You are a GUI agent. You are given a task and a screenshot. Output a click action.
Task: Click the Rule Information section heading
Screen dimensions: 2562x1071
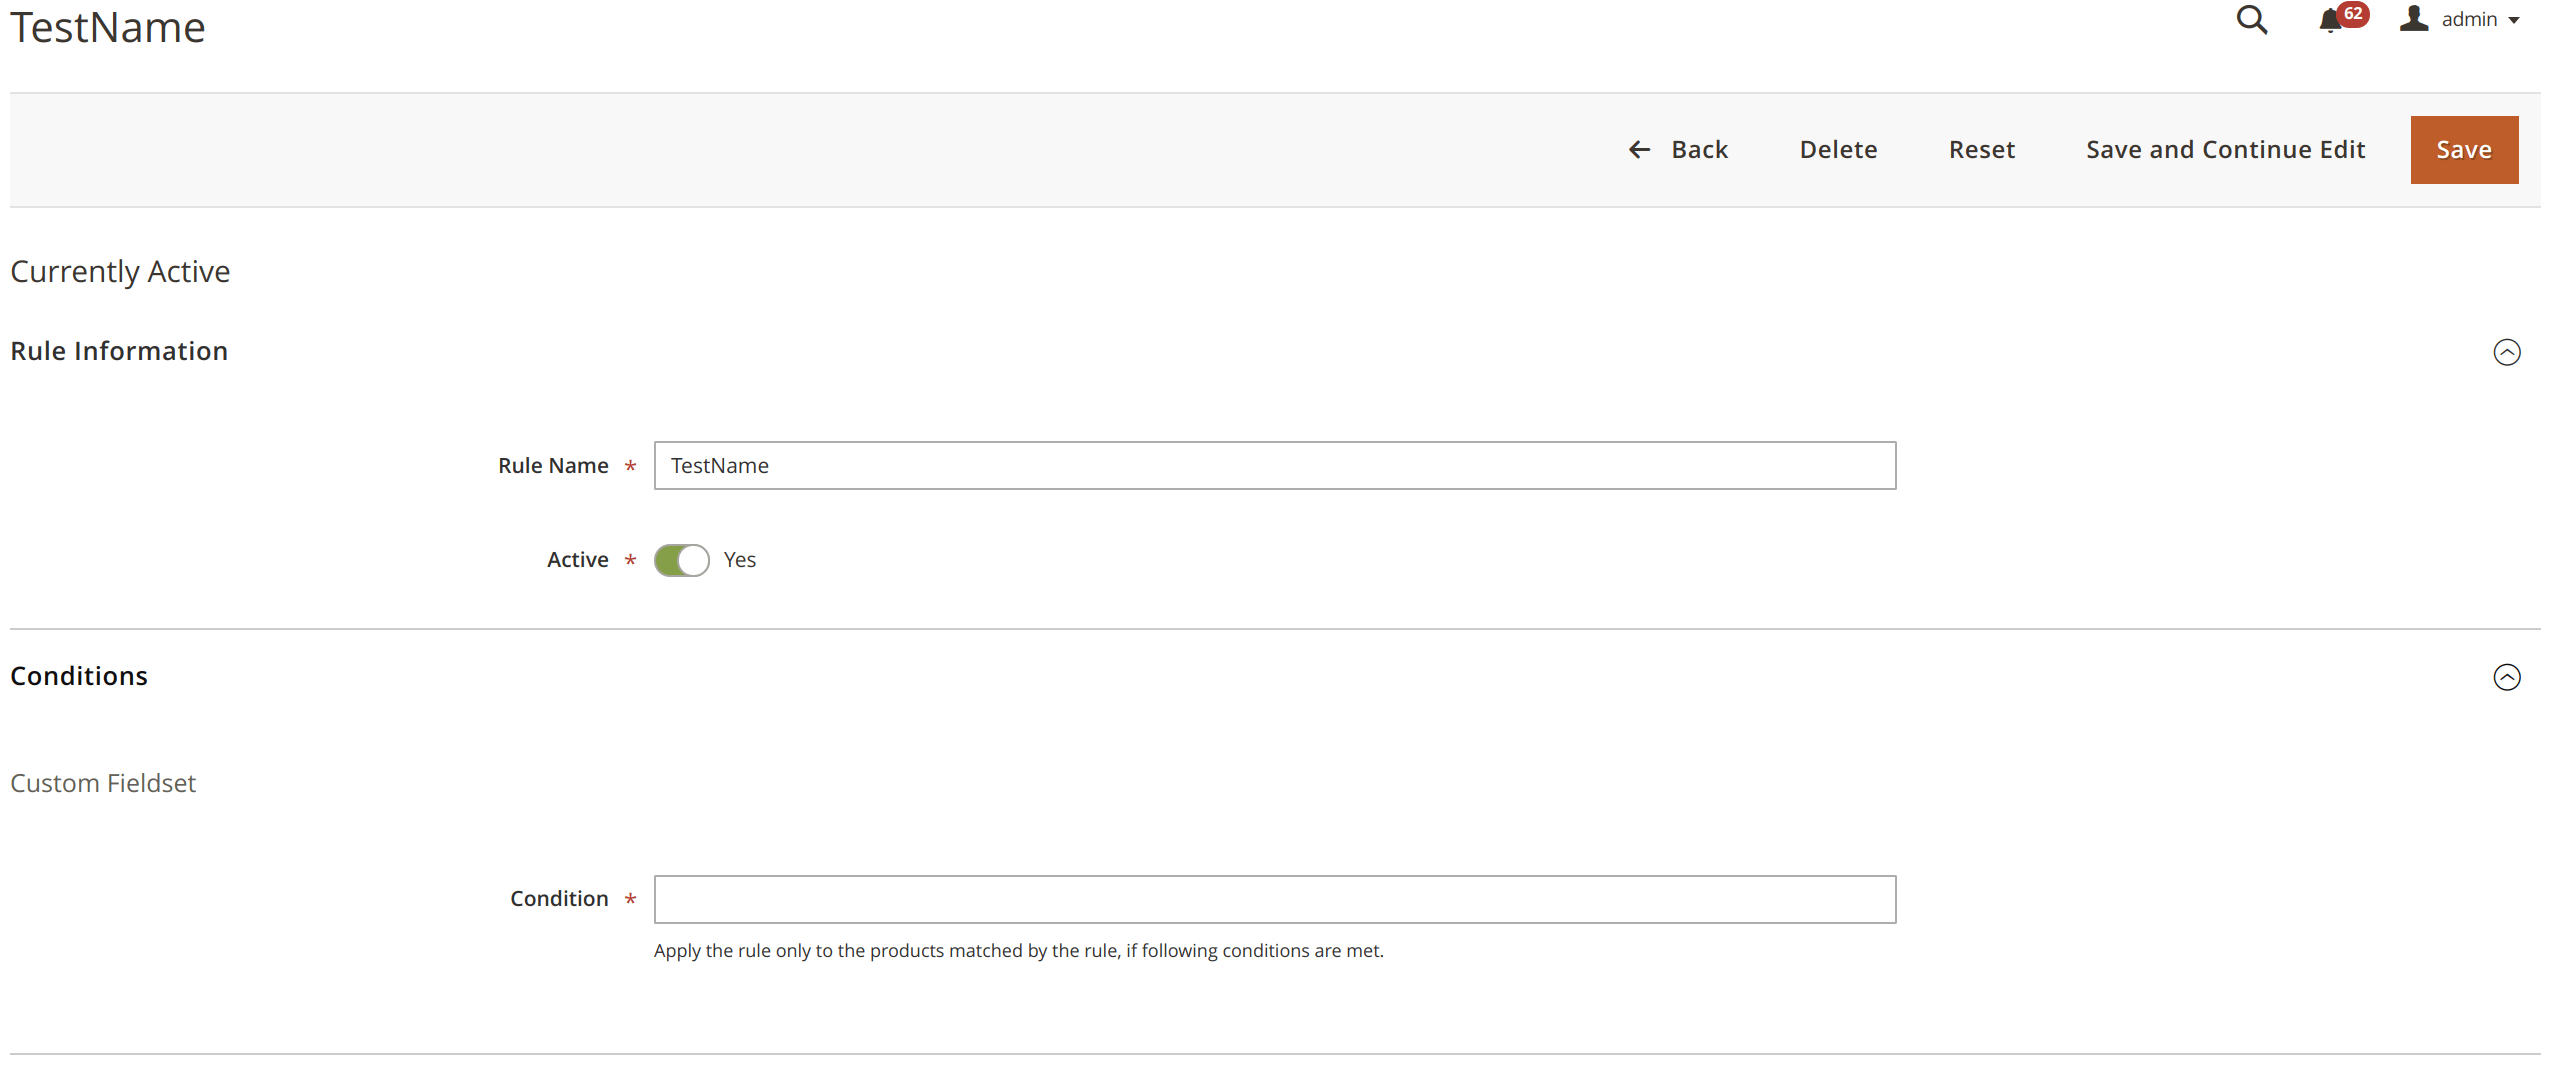pyautogui.click(x=119, y=351)
